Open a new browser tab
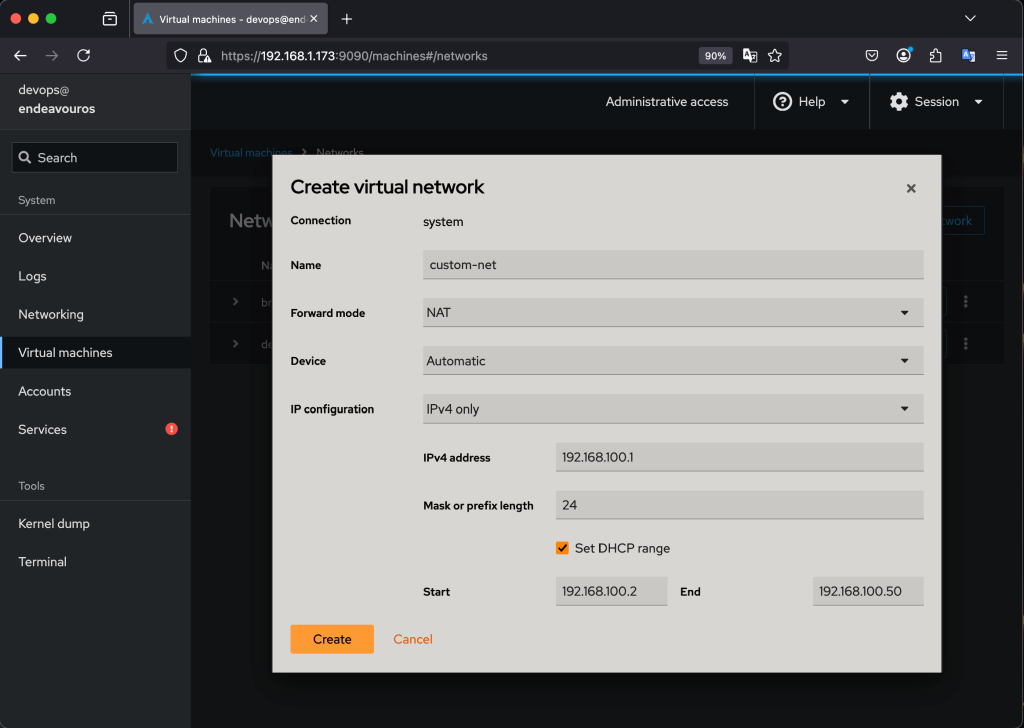Screen dimensions: 1024x728 (347, 19)
